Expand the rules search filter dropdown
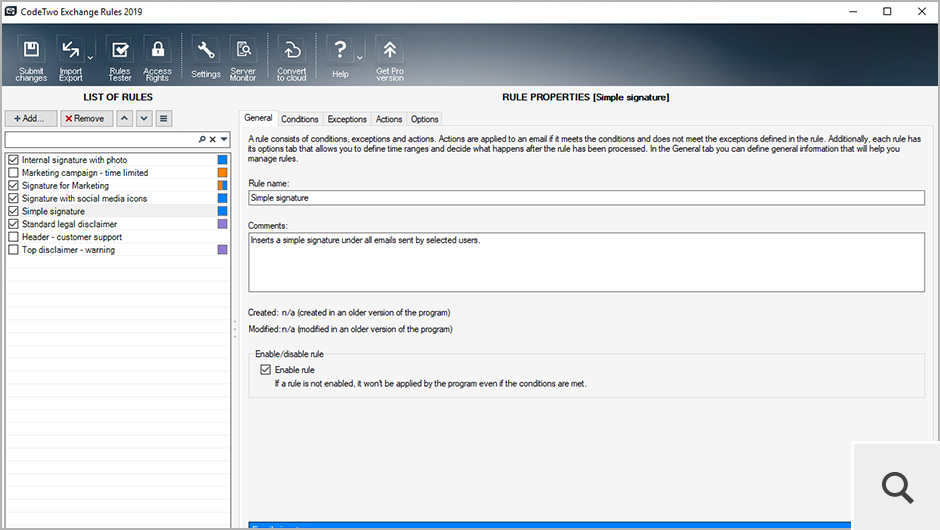The width and height of the screenshot is (940, 530). click(224, 139)
